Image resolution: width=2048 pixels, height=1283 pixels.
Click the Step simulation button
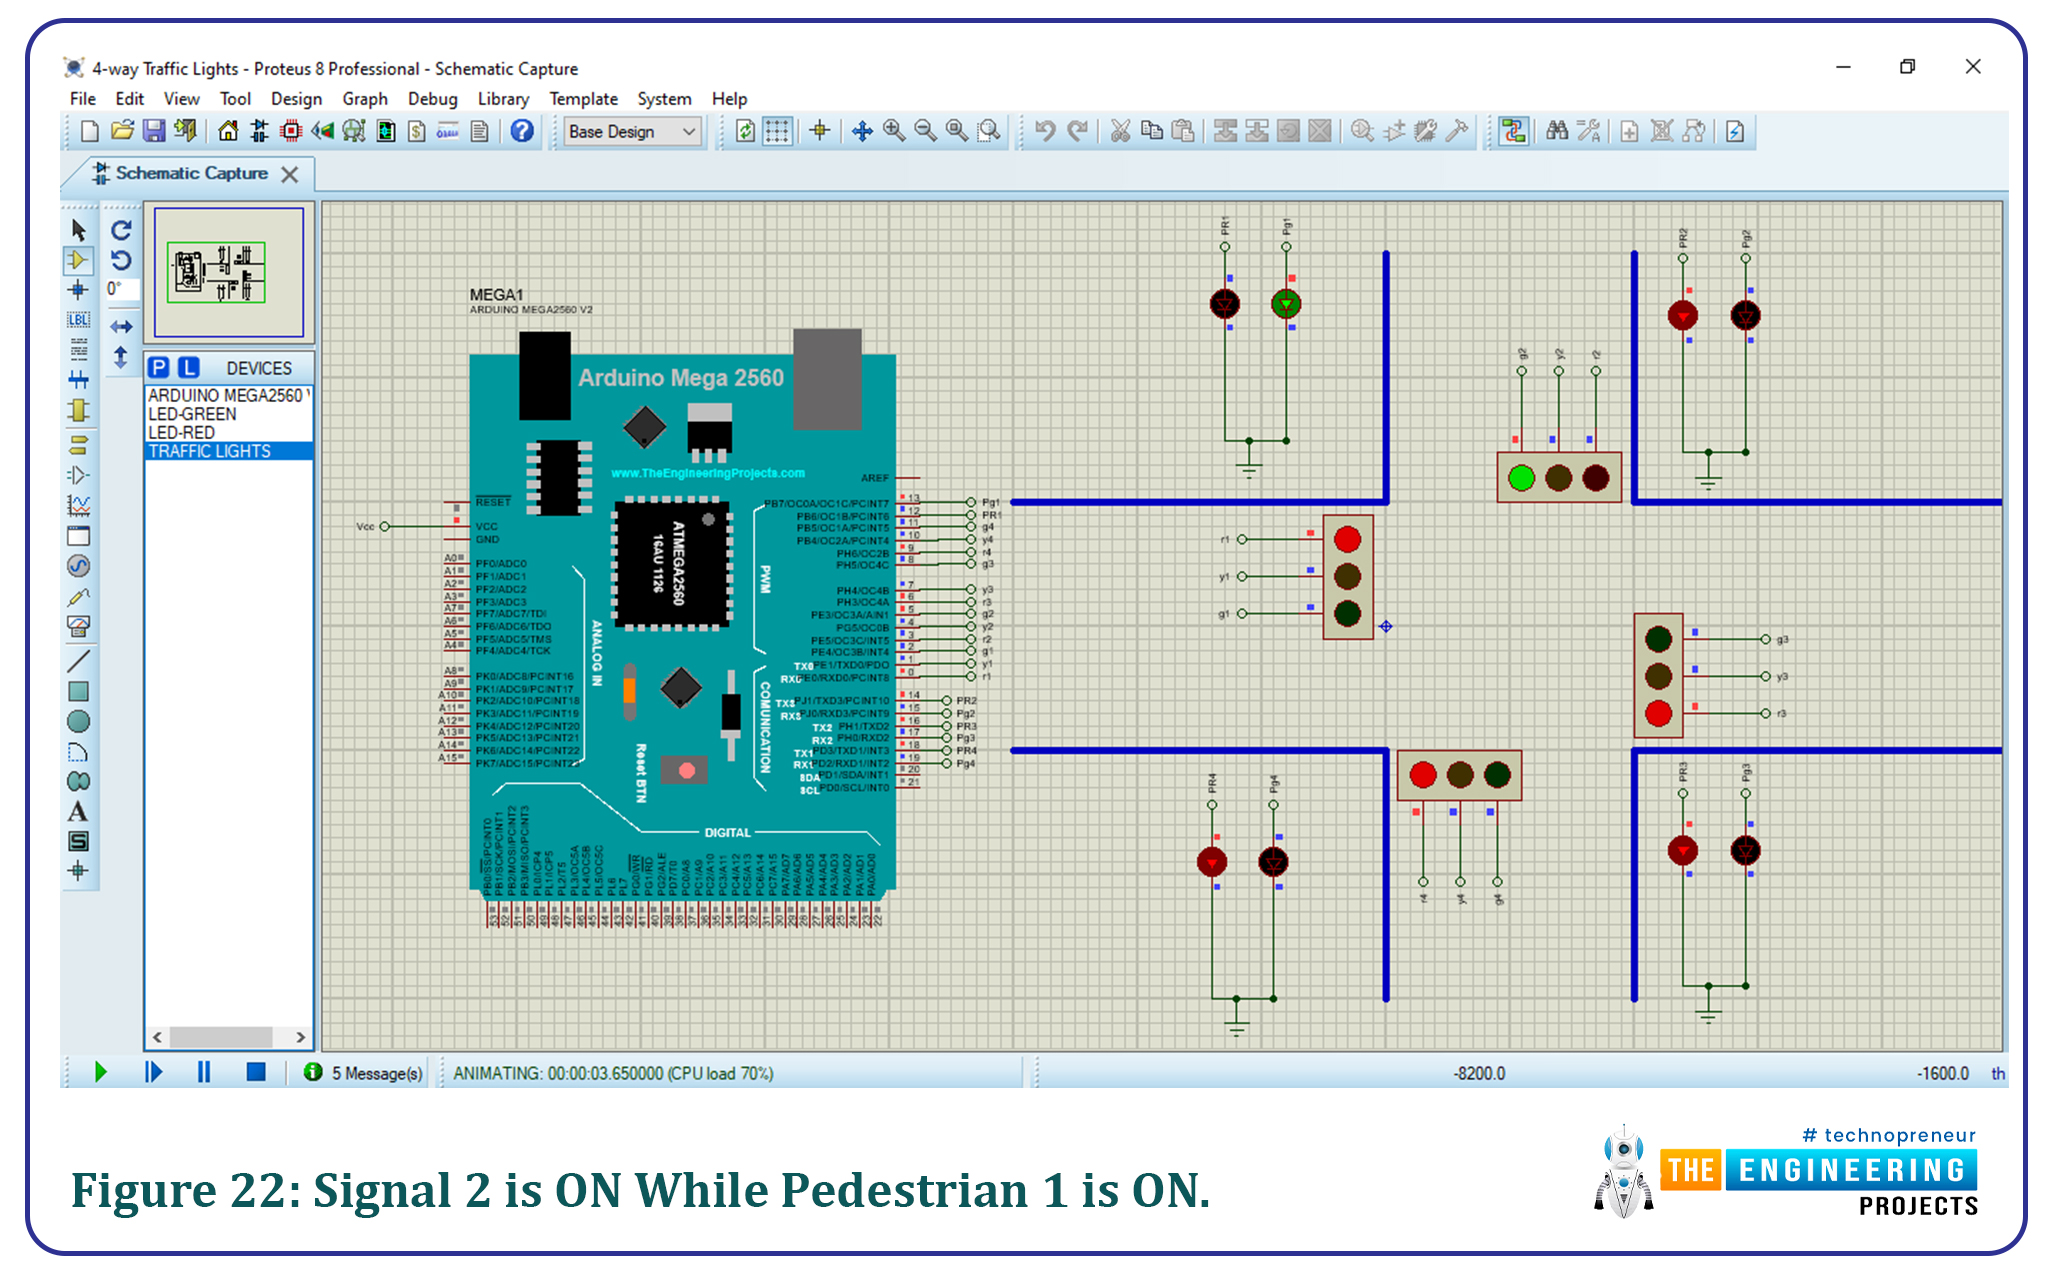point(153,1072)
